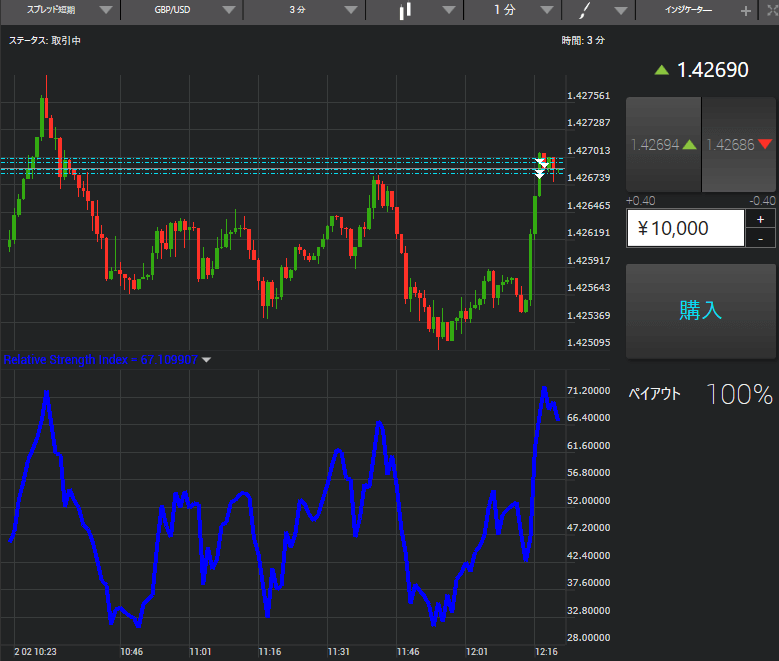779x661 pixels.
Task: Click the 購入 purchase button
Action: point(701,311)
